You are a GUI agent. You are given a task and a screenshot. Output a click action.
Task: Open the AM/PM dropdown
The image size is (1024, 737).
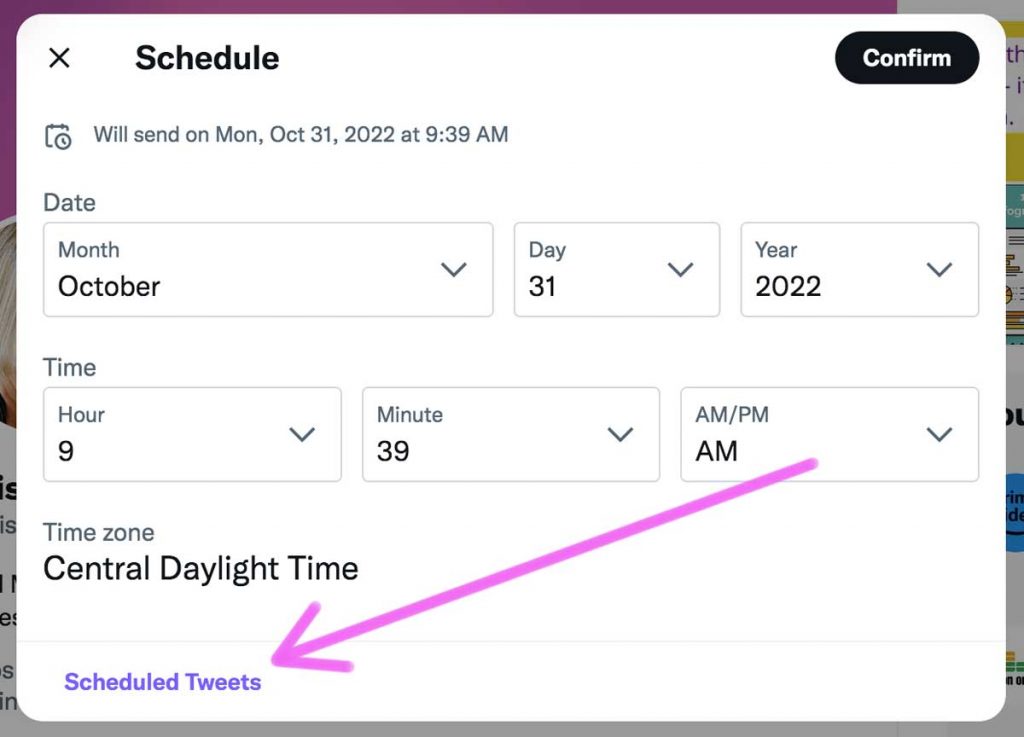[828, 434]
